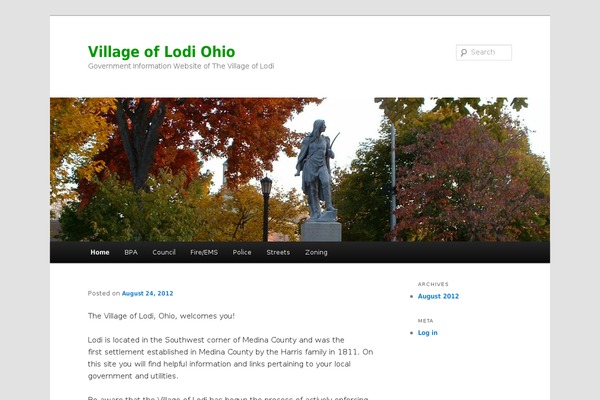The height and width of the screenshot is (400, 600).
Task: Click the Archives sidebar heading
Action: coord(433,284)
